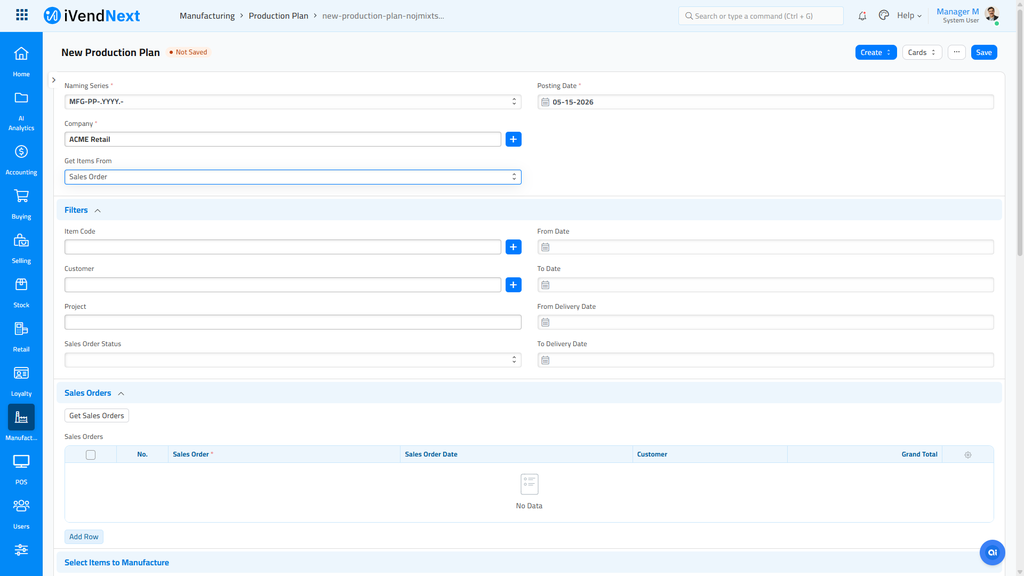Open AI Analytics sidebar module

click(x=21, y=111)
